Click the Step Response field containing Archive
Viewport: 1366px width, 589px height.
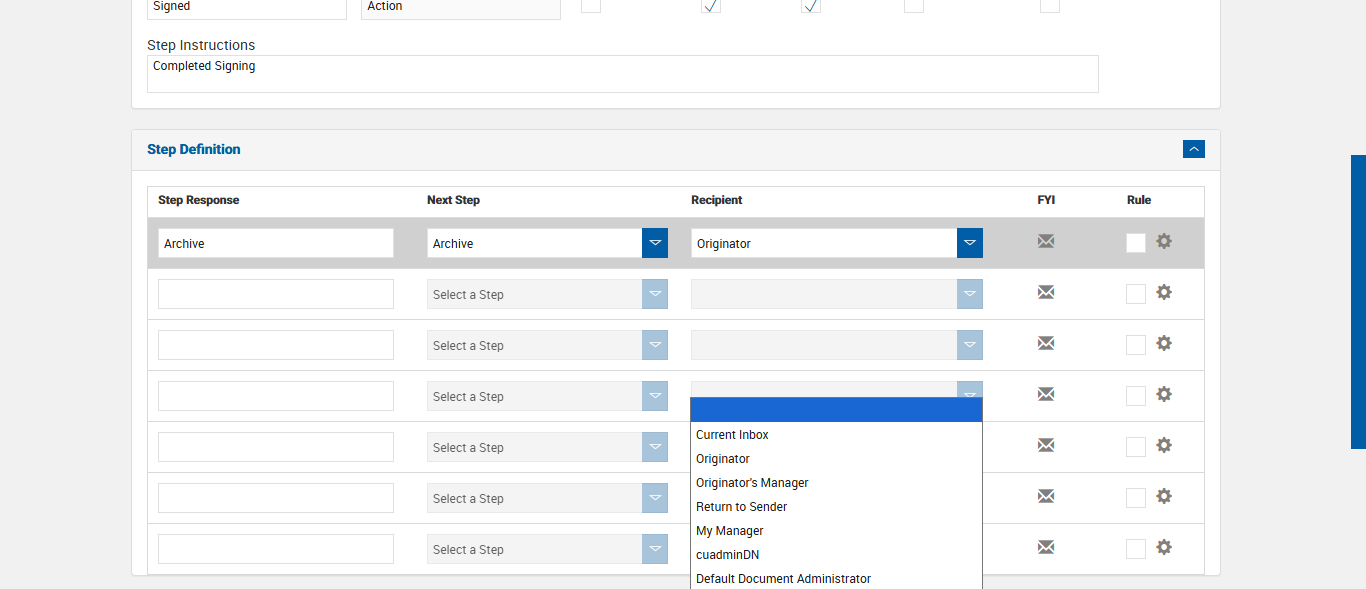point(275,243)
